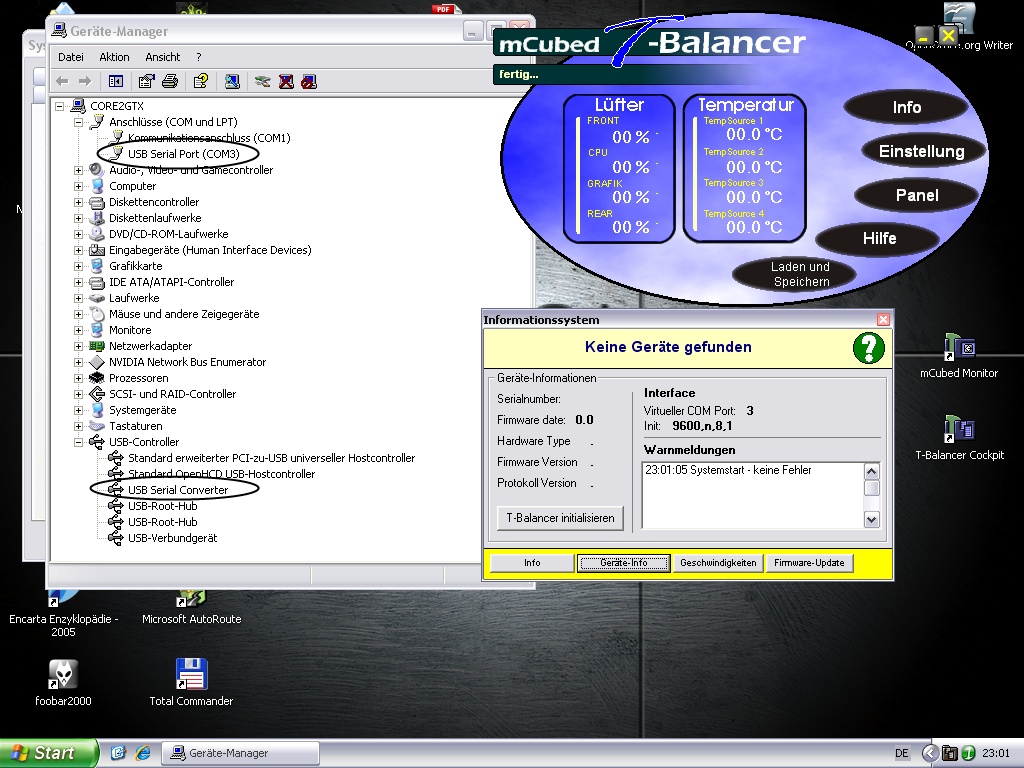Open Hilfe in T-Balancer
This screenshot has width=1024, height=768.
(x=879, y=238)
